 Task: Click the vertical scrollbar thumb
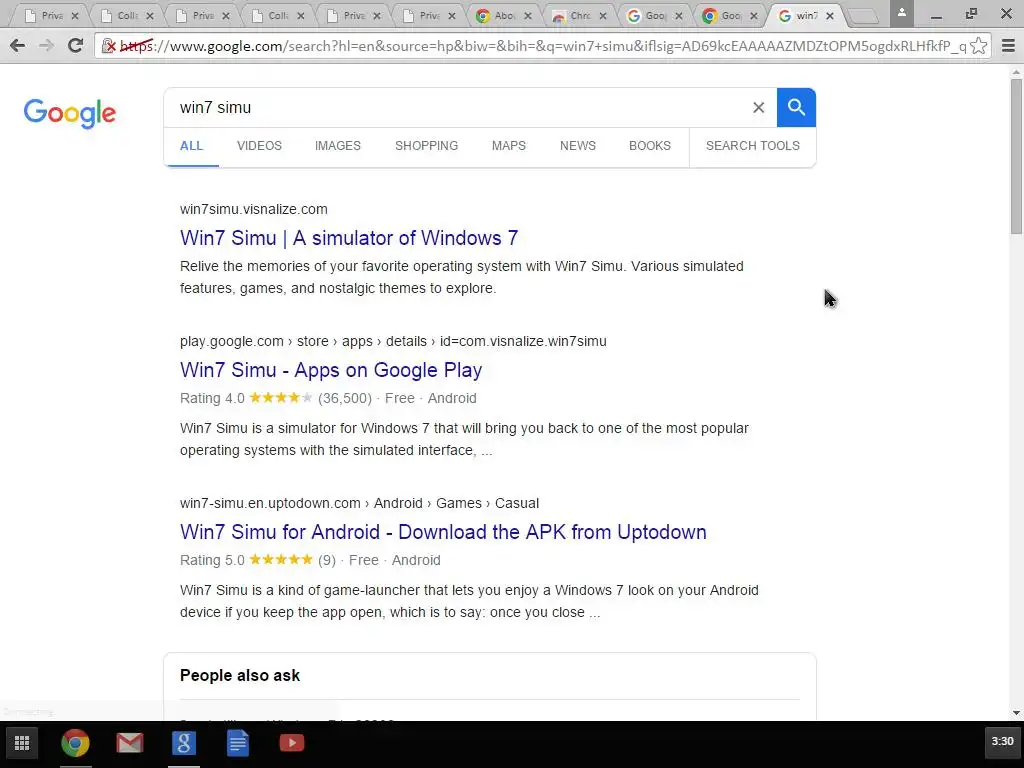1016,155
